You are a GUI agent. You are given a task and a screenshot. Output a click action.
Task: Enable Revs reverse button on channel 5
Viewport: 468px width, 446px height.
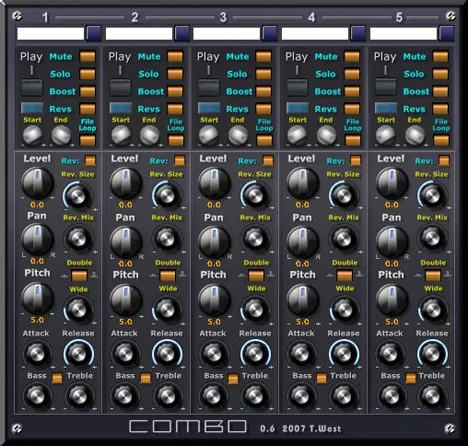tap(440, 109)
